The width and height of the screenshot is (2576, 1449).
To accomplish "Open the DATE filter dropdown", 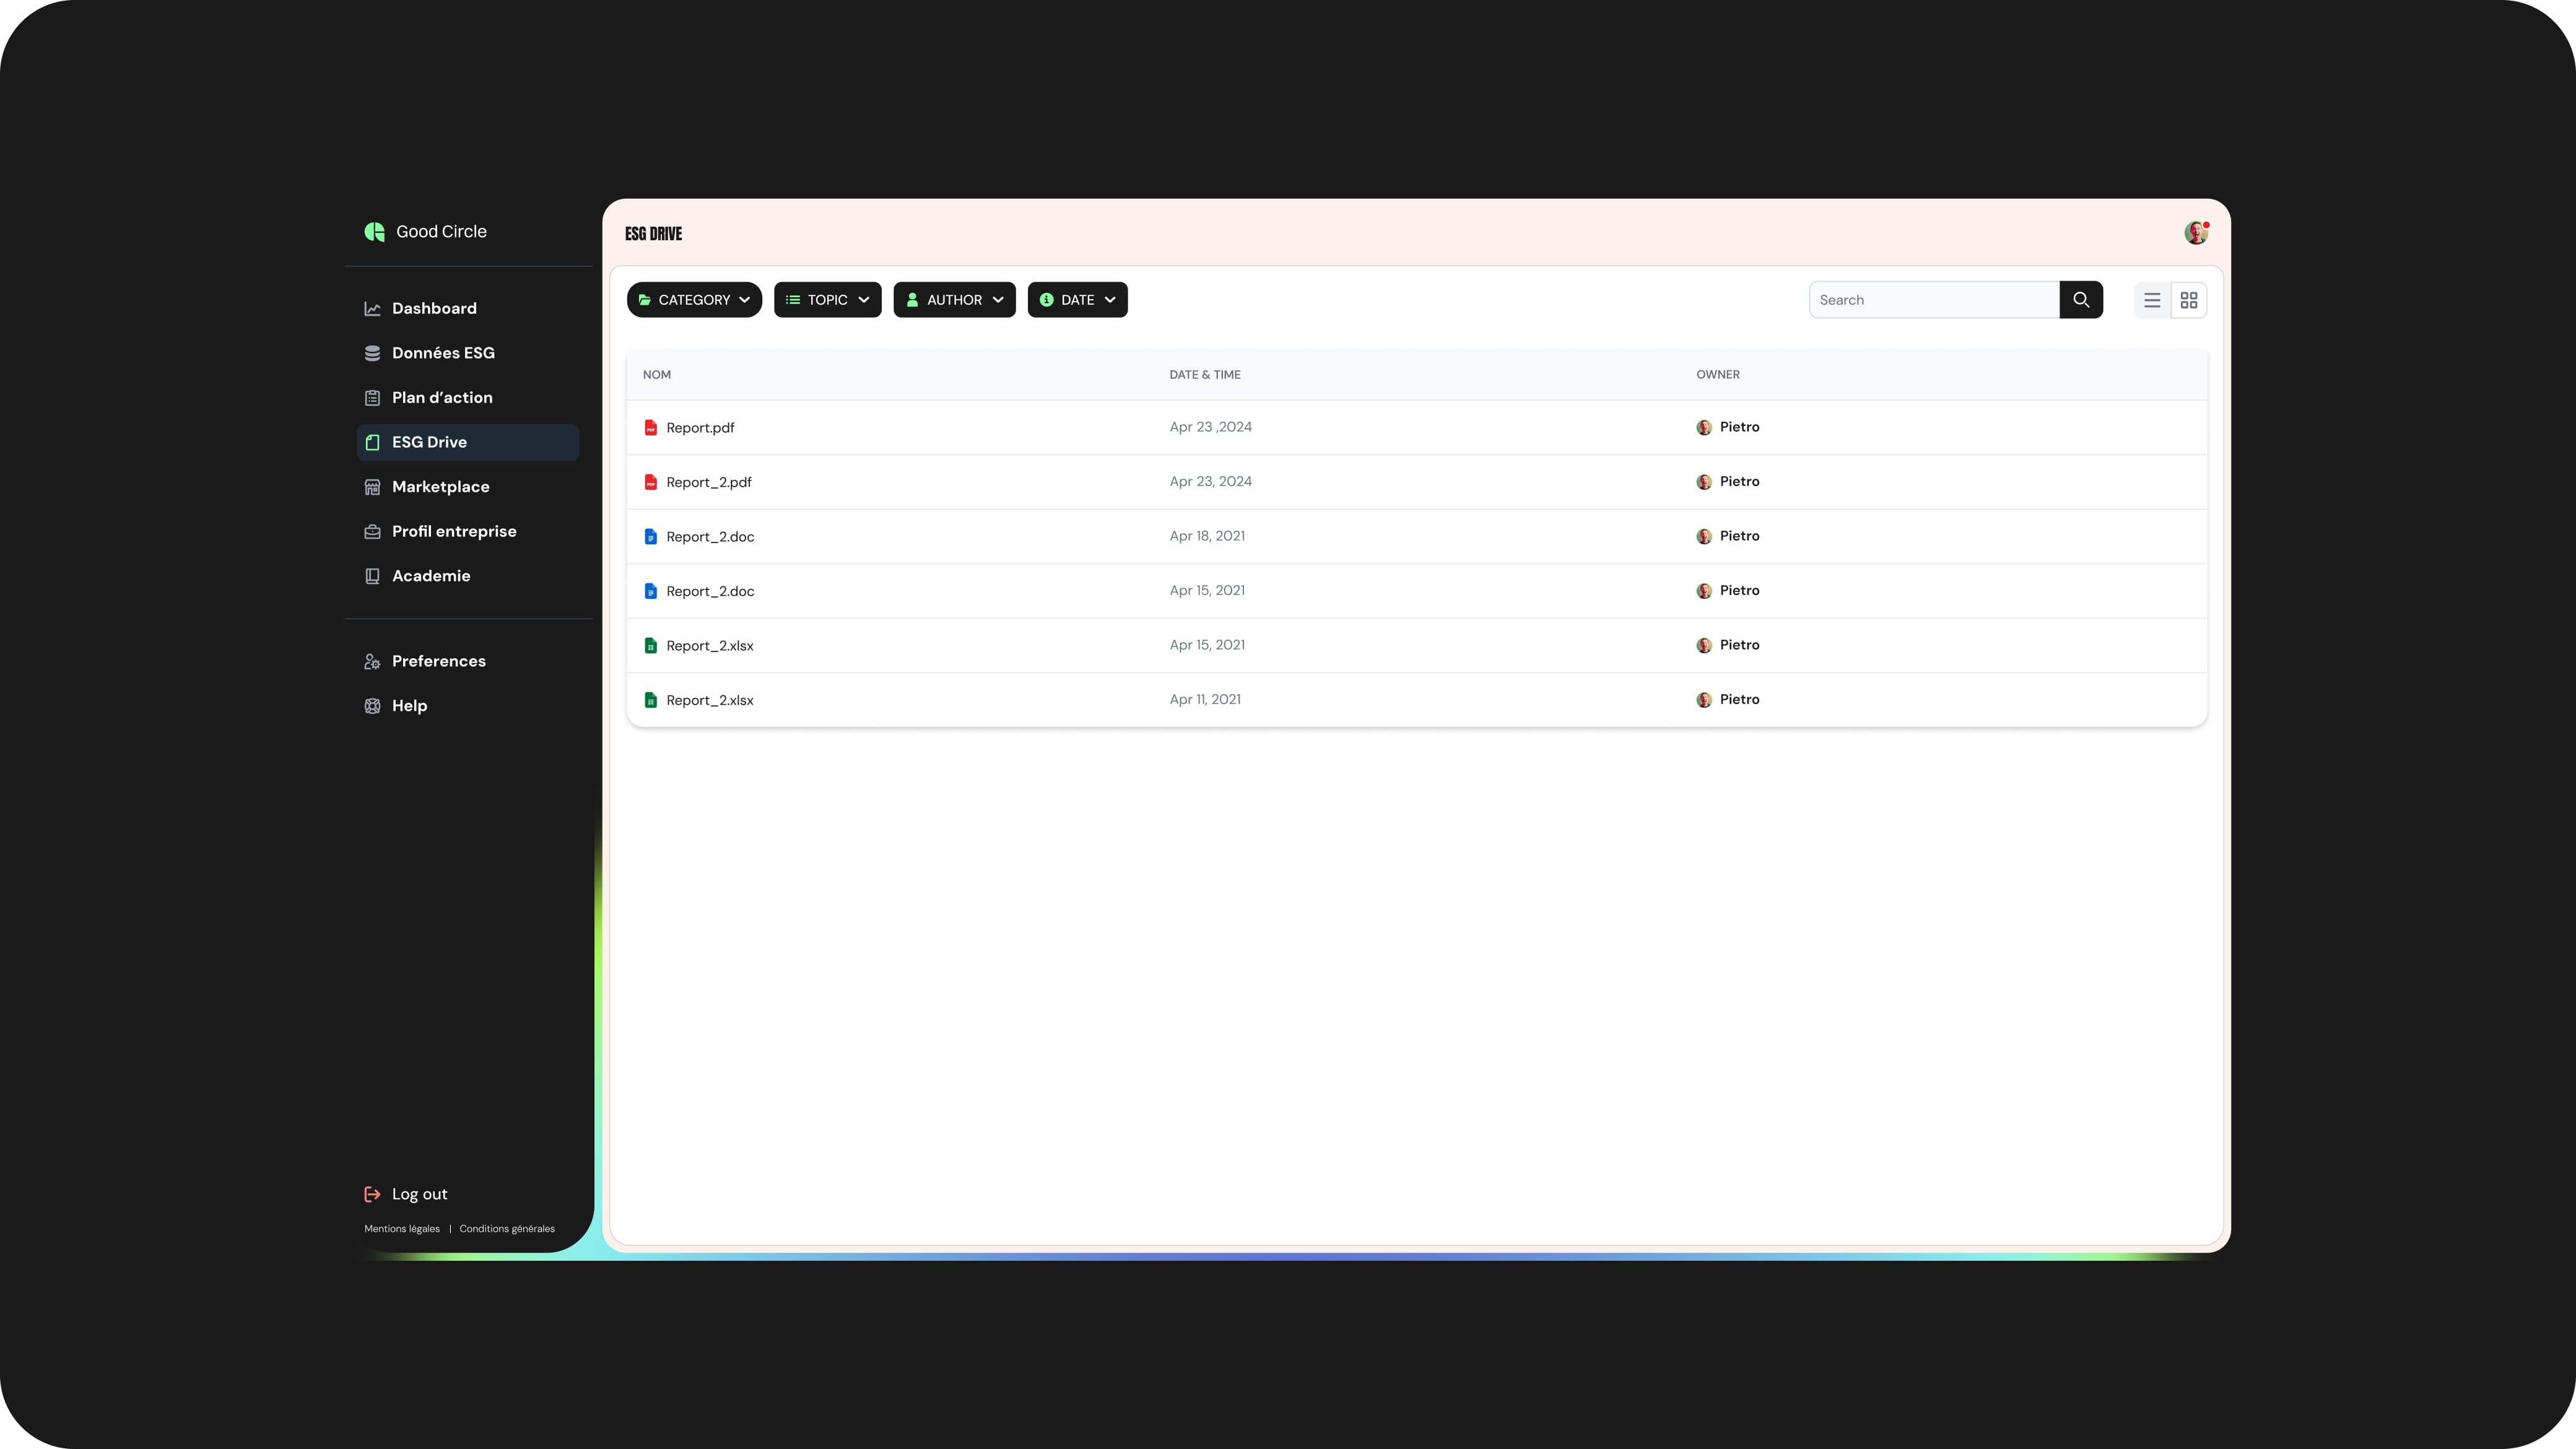I will click(x=1077, y=300).
